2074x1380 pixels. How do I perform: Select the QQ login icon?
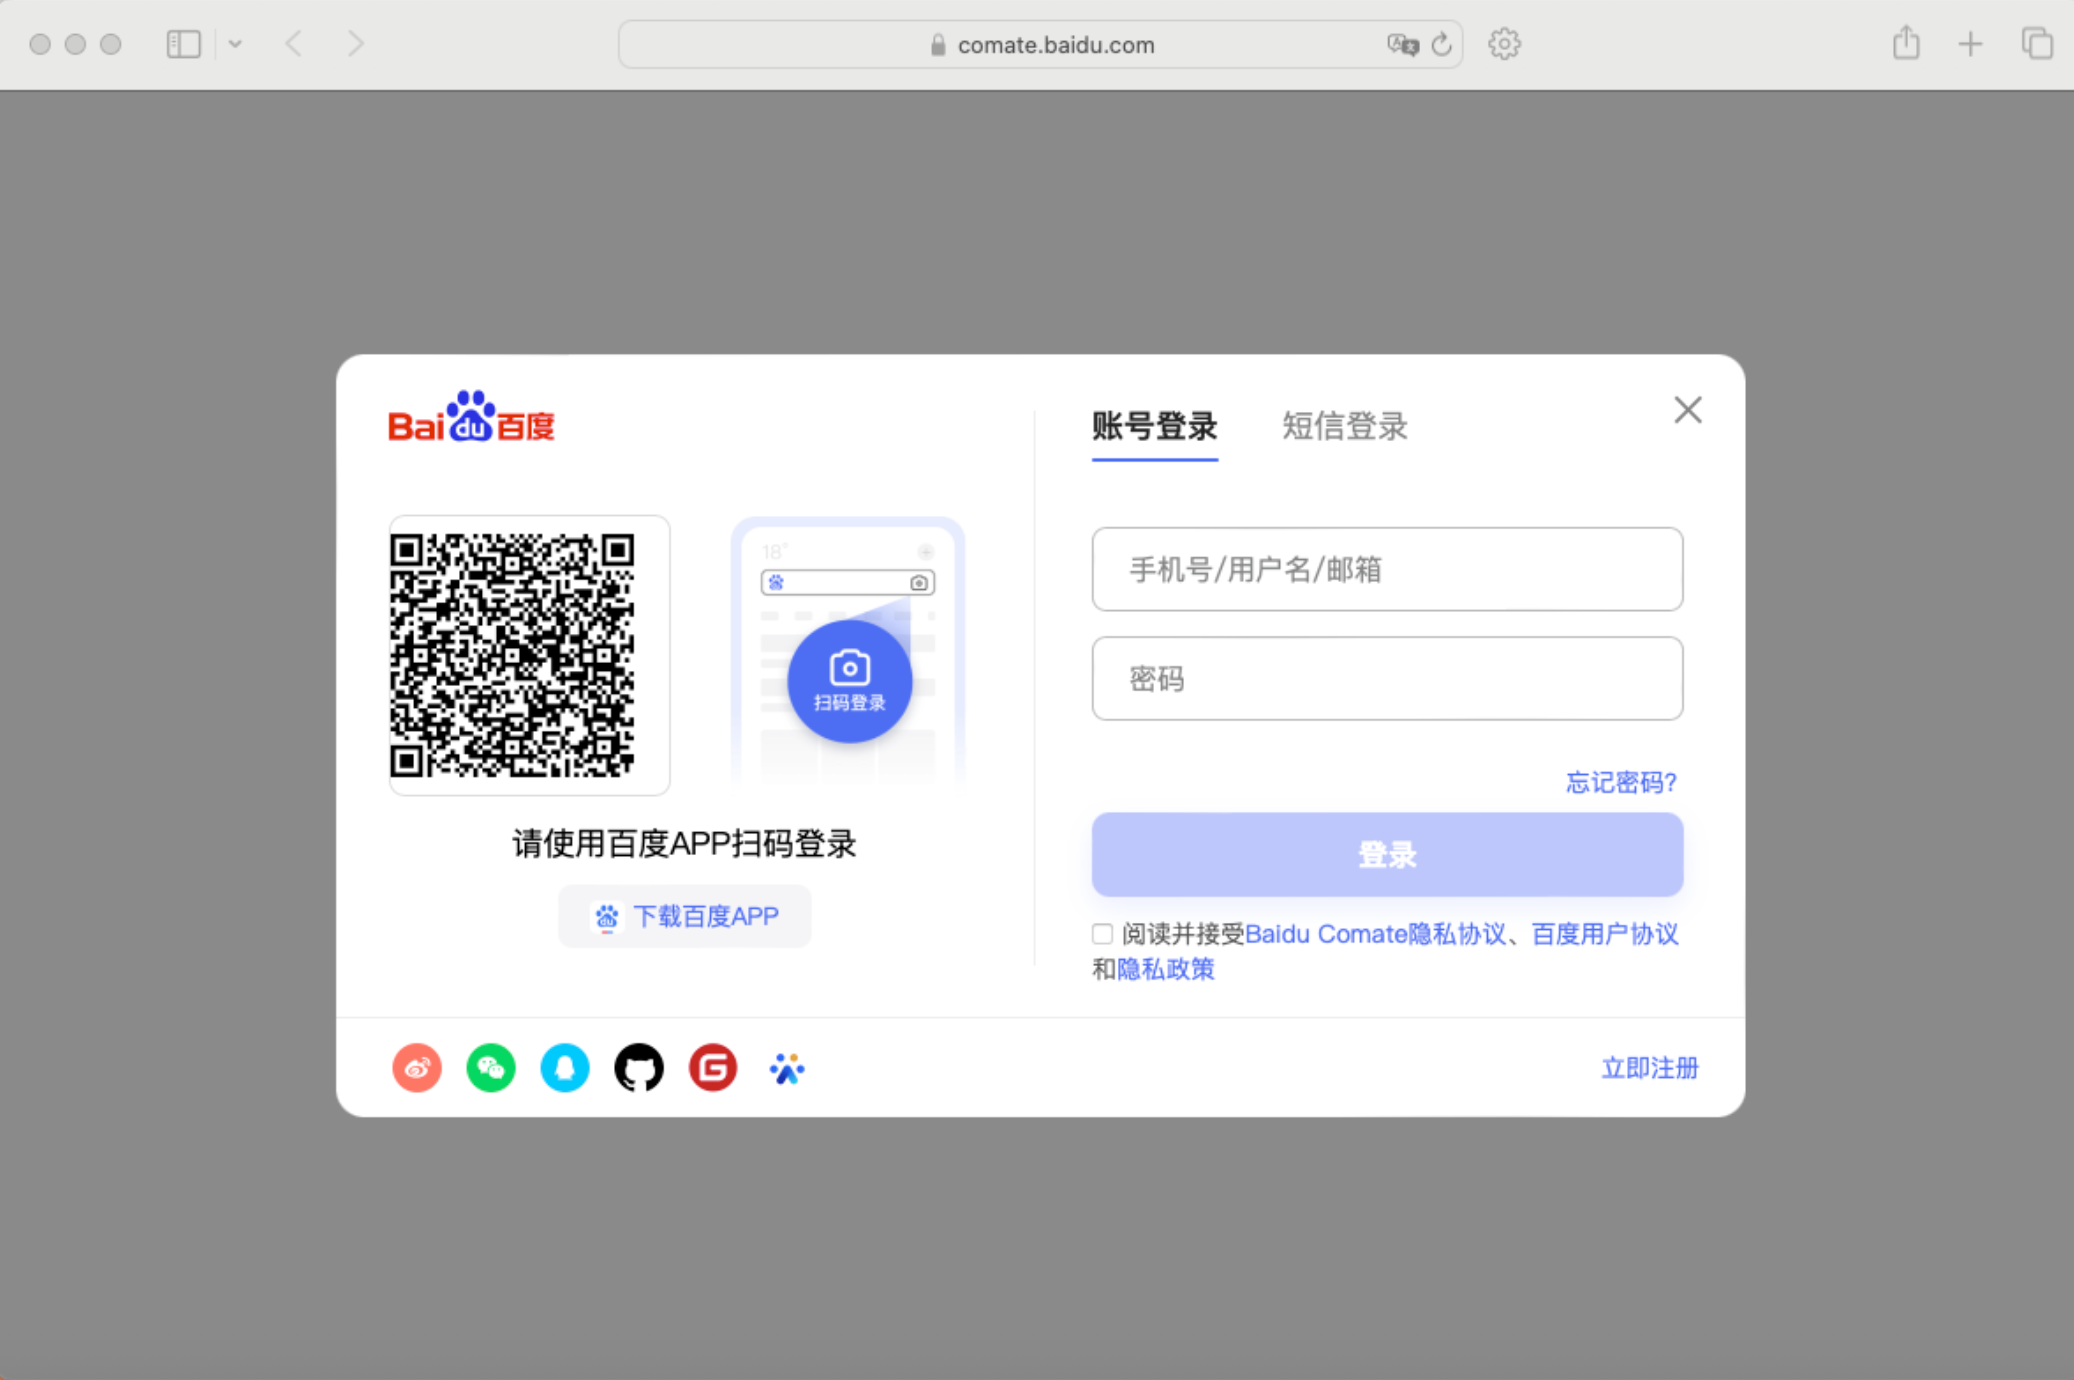(565, 1068)
